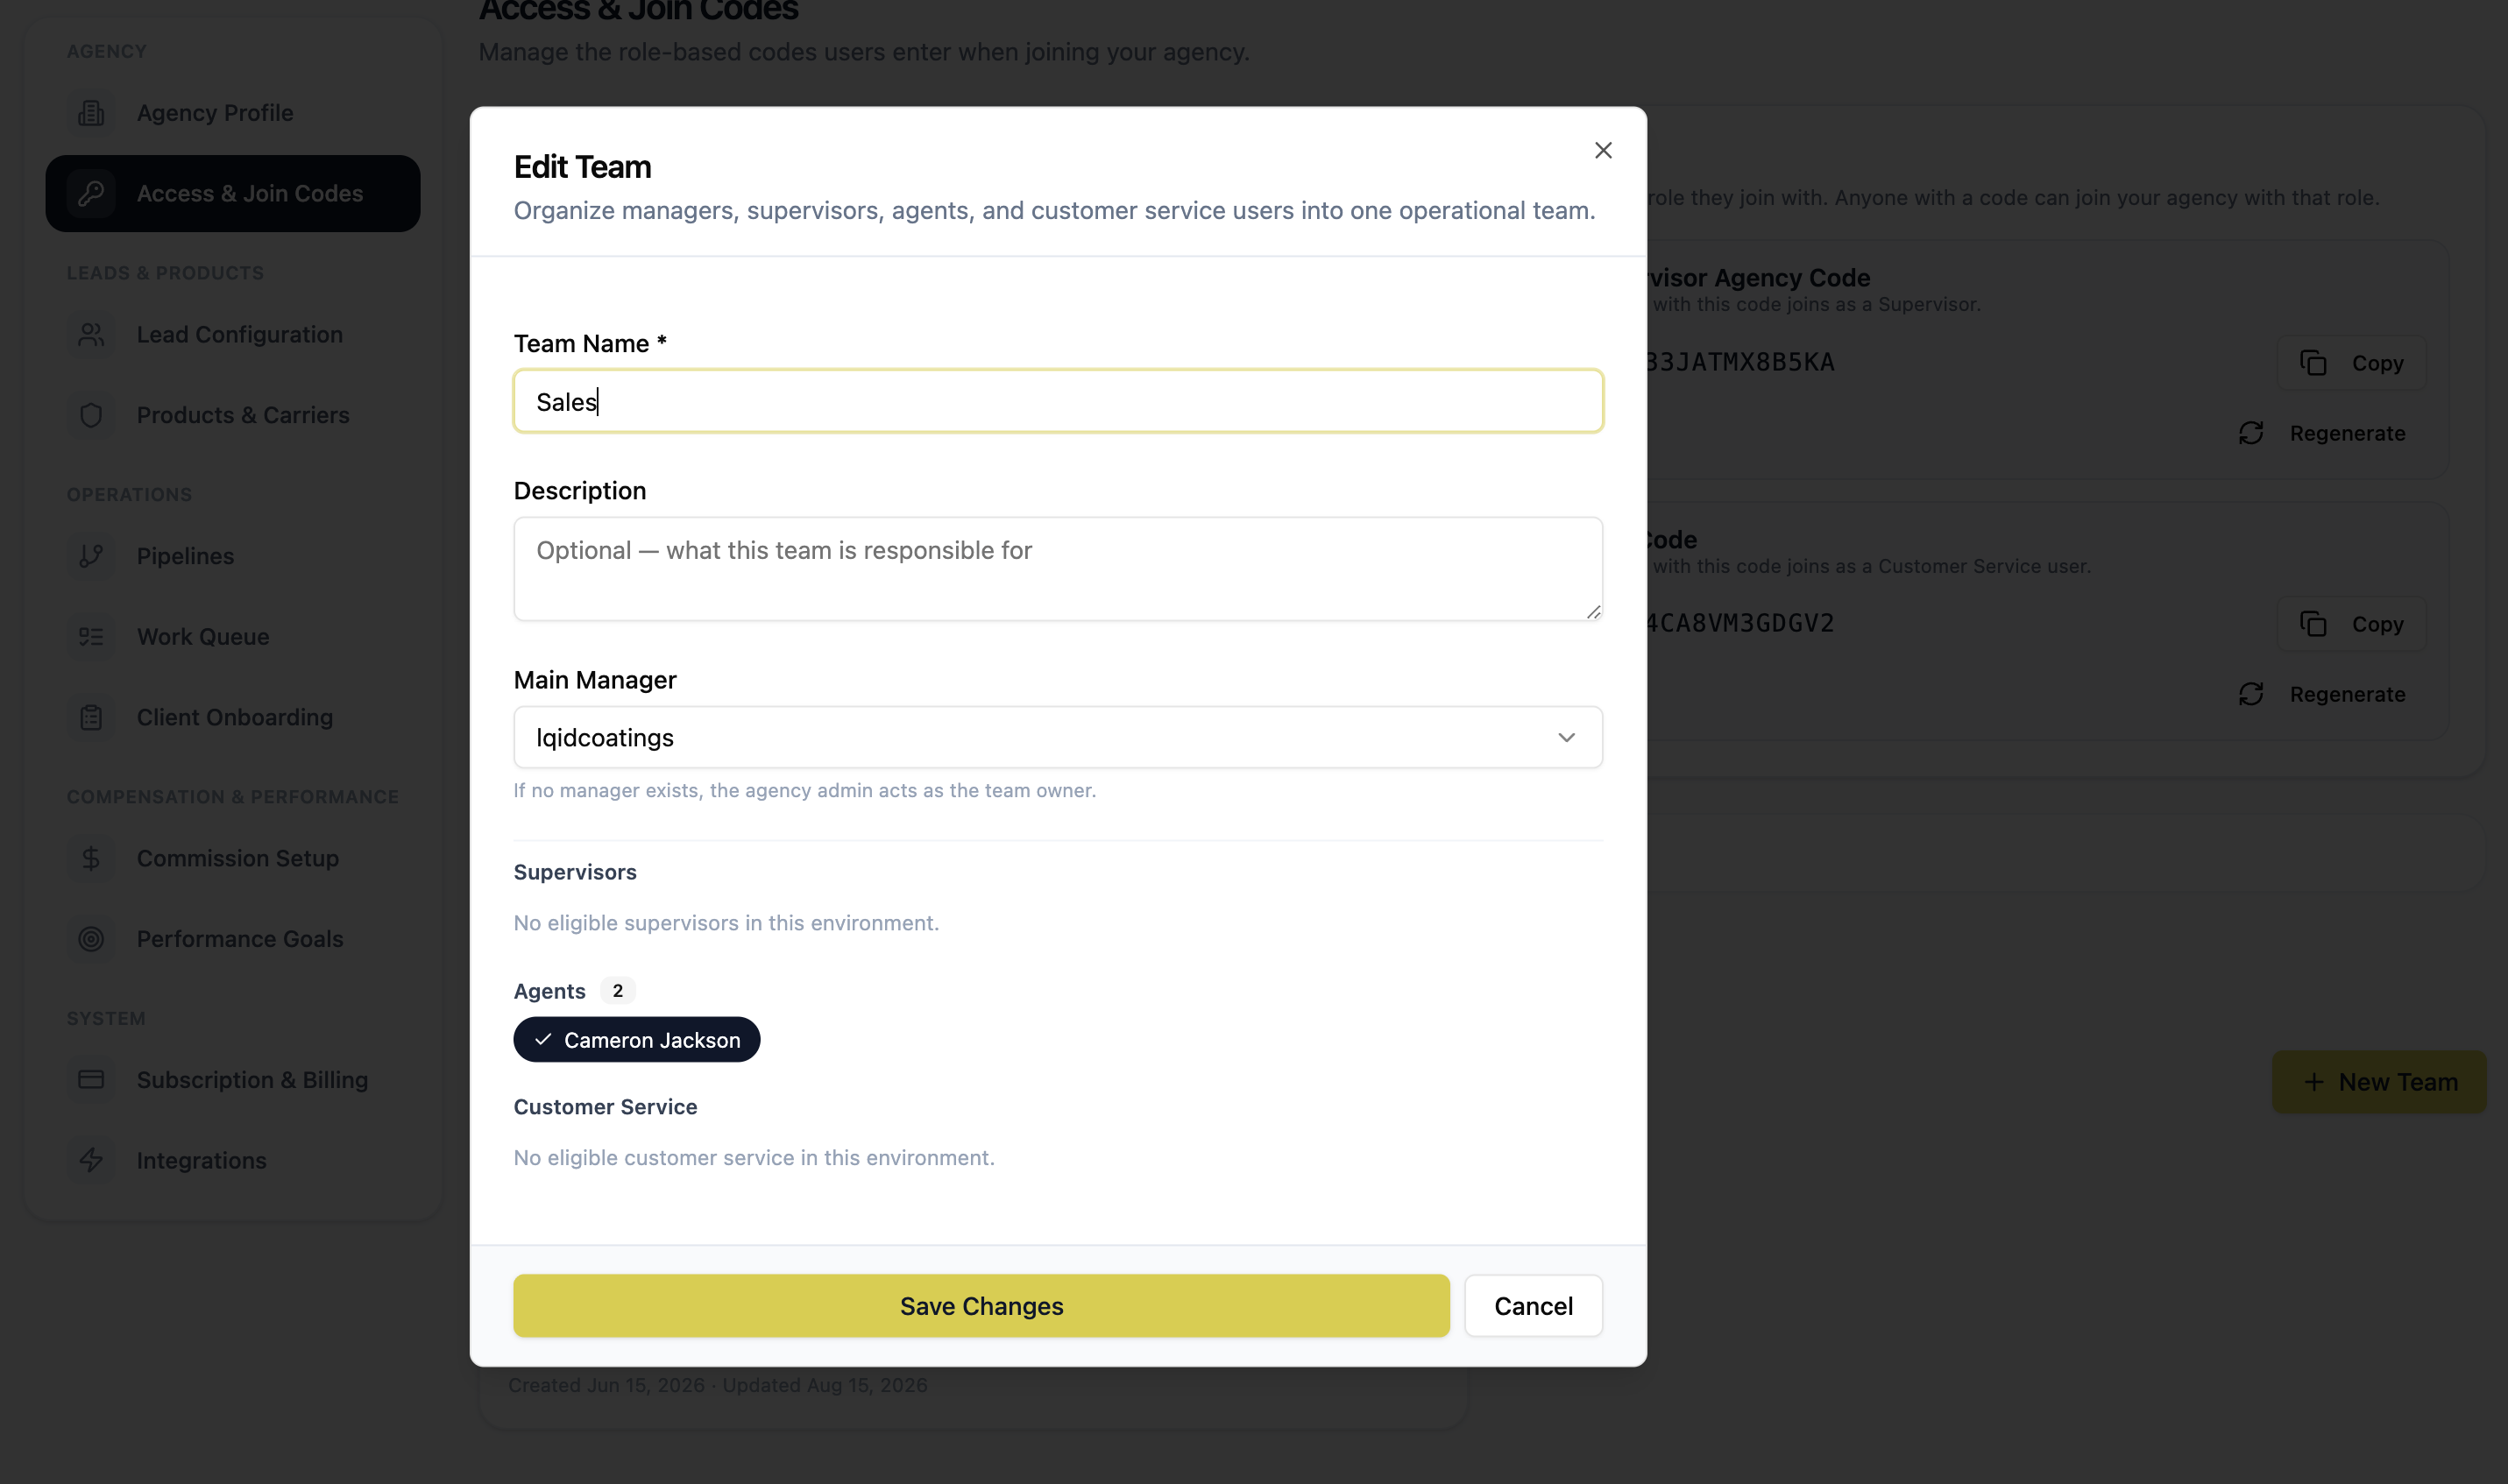Deselect agent Cameron Jackson
The width and height of the screenshot is (2508, 1484).
(637, 1040)
